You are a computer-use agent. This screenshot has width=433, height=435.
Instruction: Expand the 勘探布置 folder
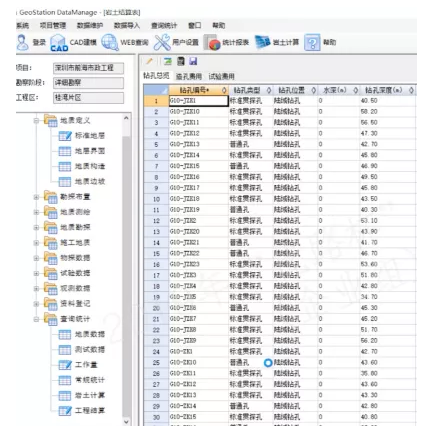[x=36, y=197]
